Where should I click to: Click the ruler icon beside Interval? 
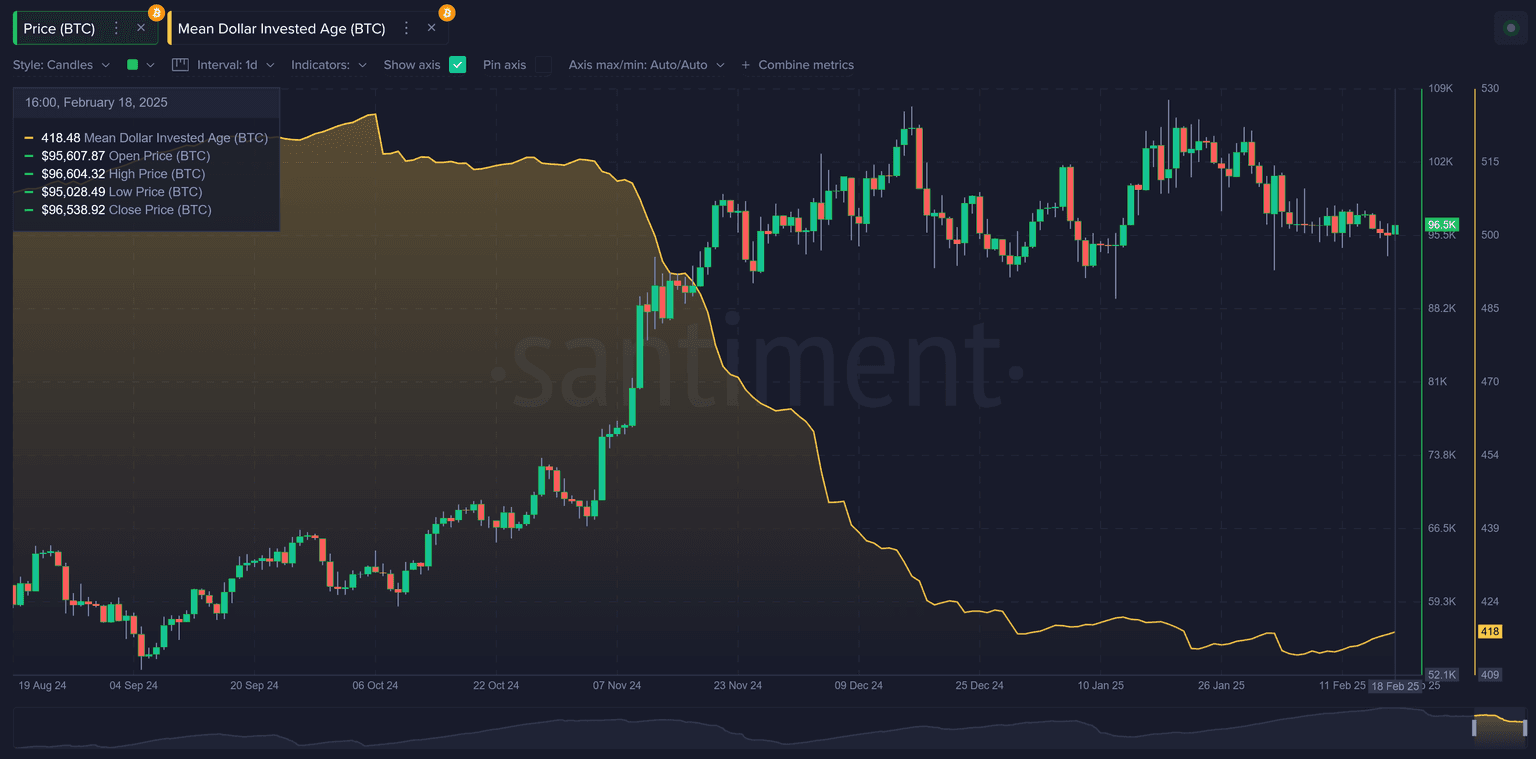(x=180, y=65)
